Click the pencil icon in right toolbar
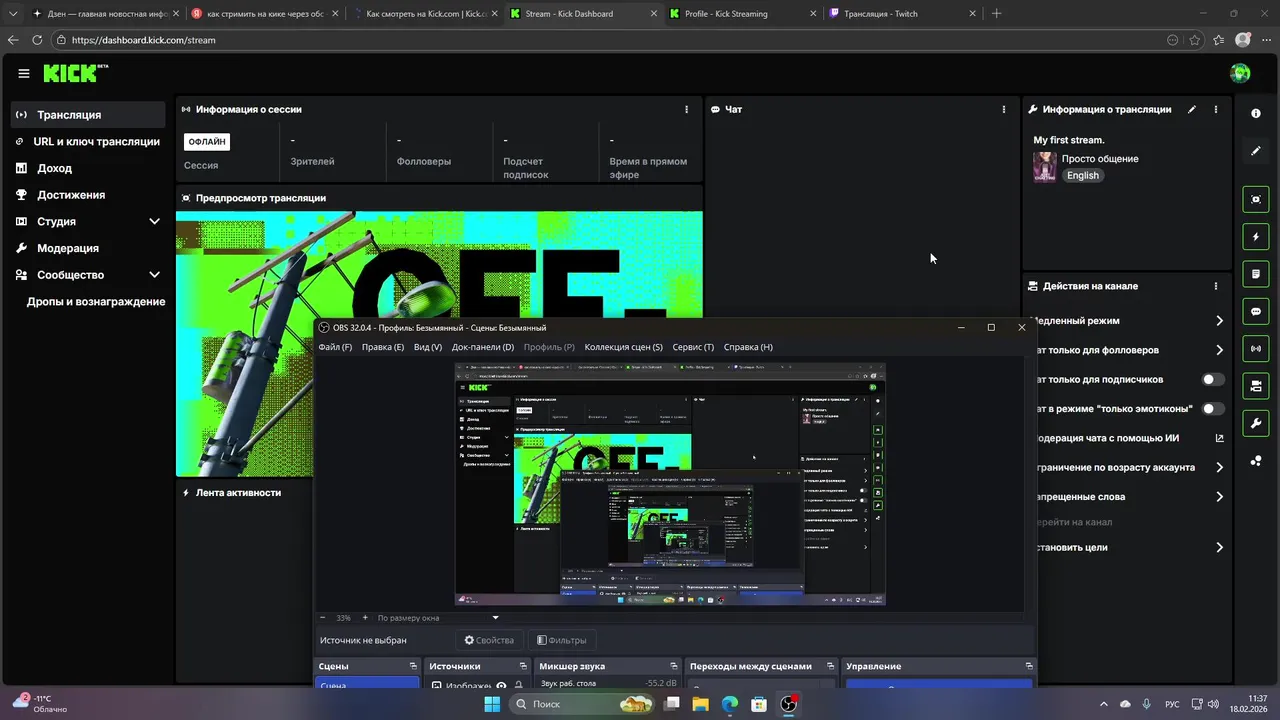This screenshot has width=1280, height=720. (1256, 151)
